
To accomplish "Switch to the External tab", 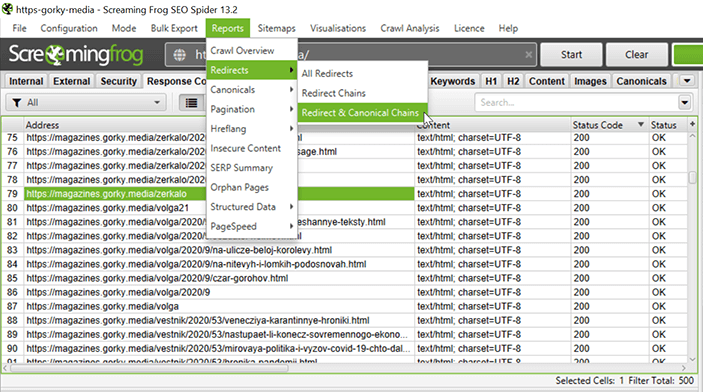I will [72, 81].
